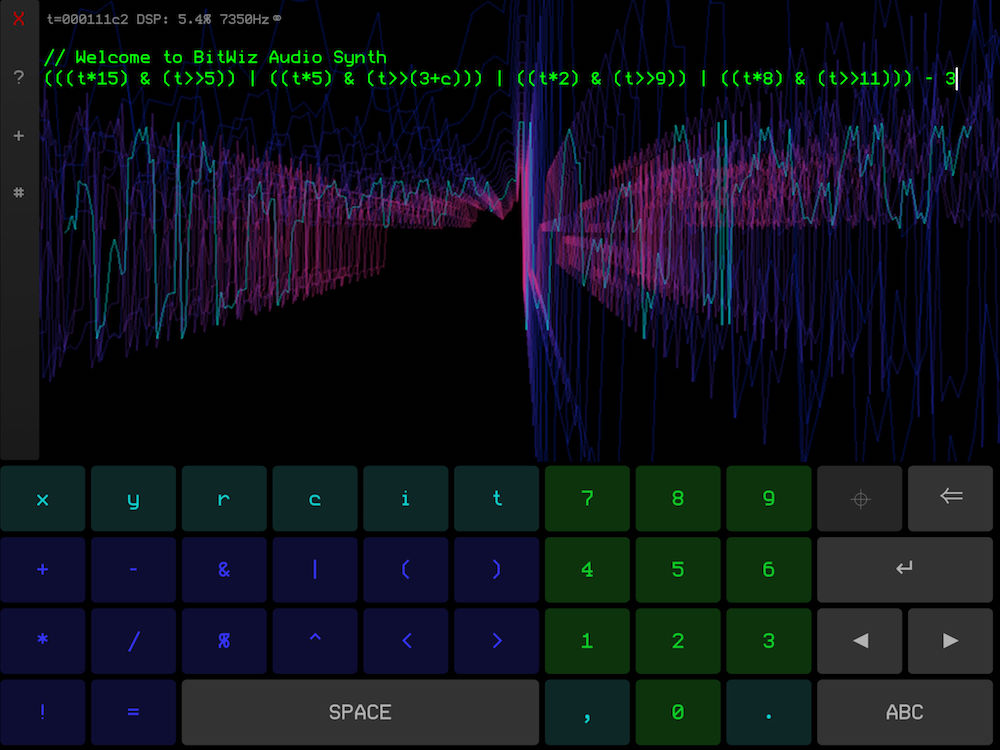The width and height of the screenshot is (1000, 750).
Task: Tap the asterisk multiply key
Action: [43, 641]
